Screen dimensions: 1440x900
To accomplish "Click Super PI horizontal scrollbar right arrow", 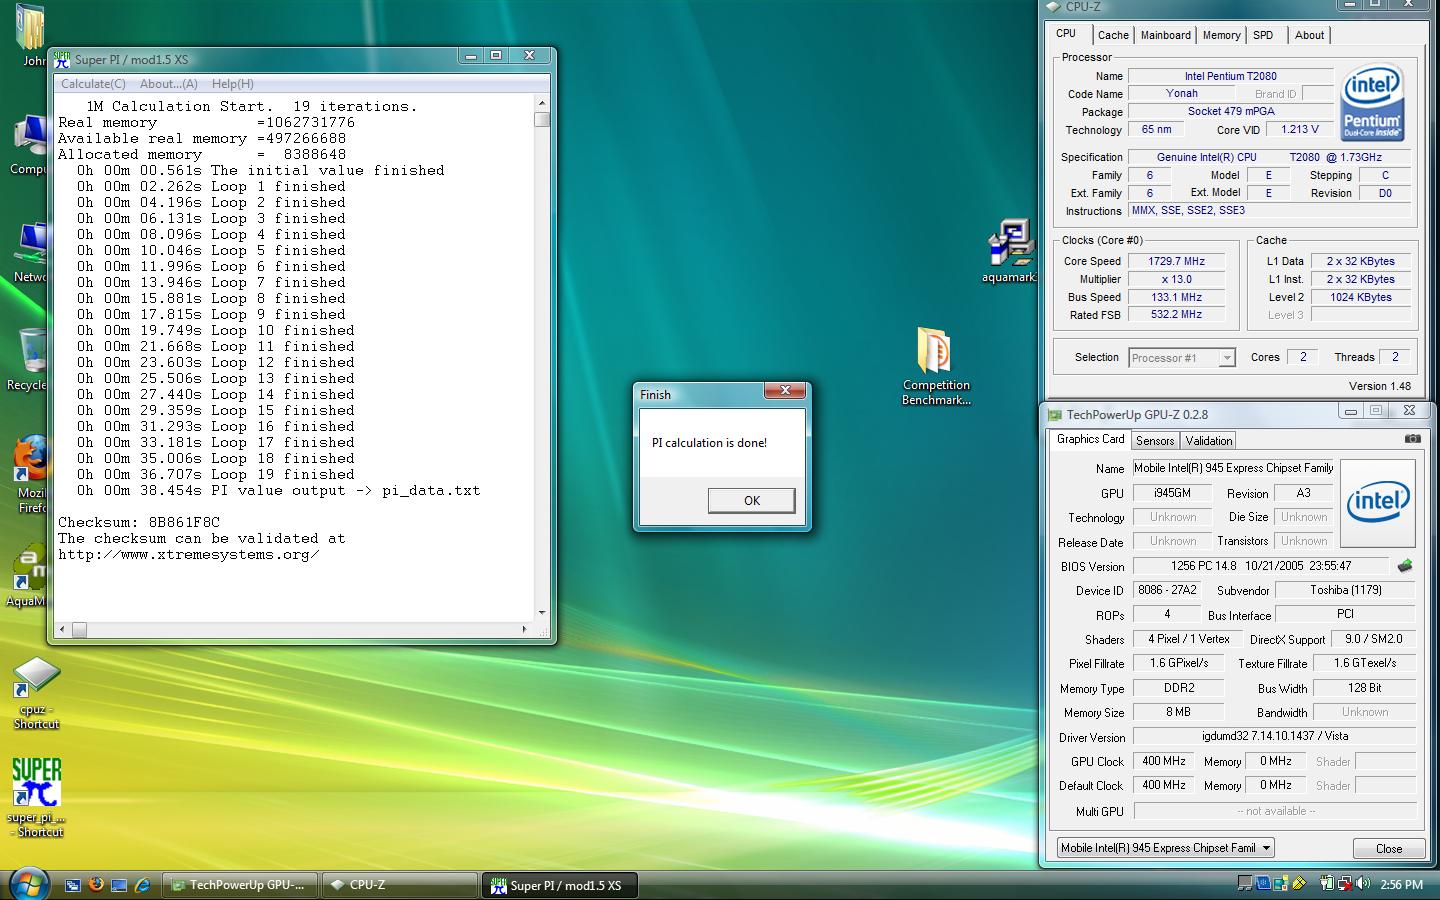I will tap(524, 629).
